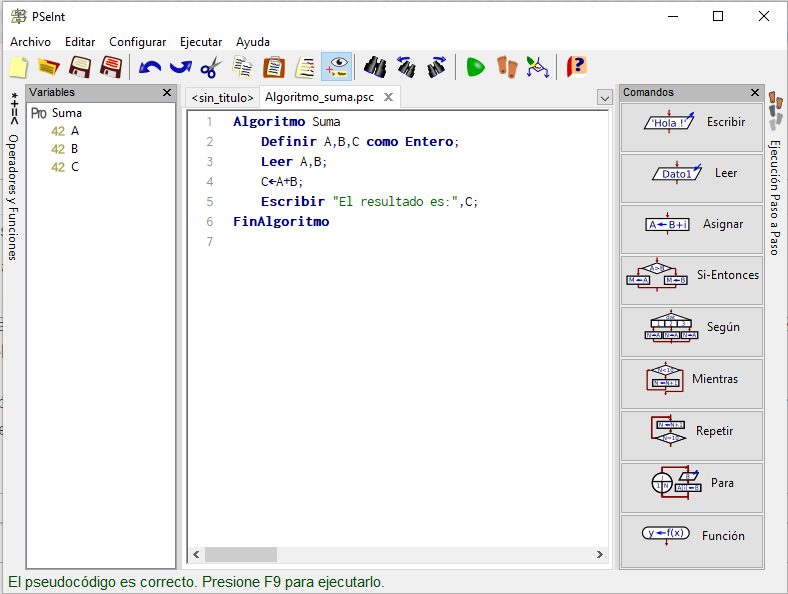Viewport: 788px width, 594px height.
Task: Open a file using the folder icon
Action: pyautogui.click(x=49, y=67)
